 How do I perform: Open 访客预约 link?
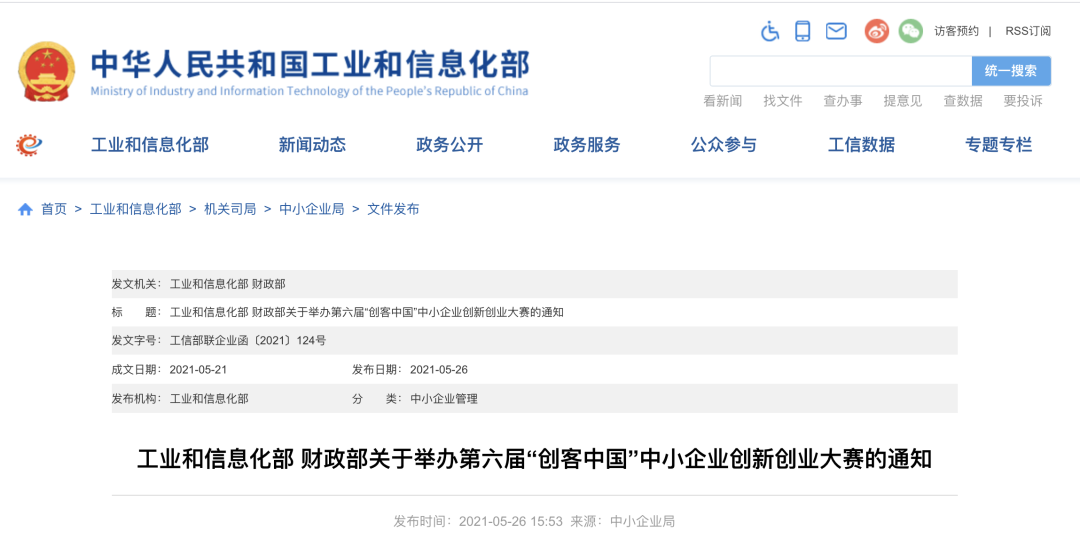point(956,31)
